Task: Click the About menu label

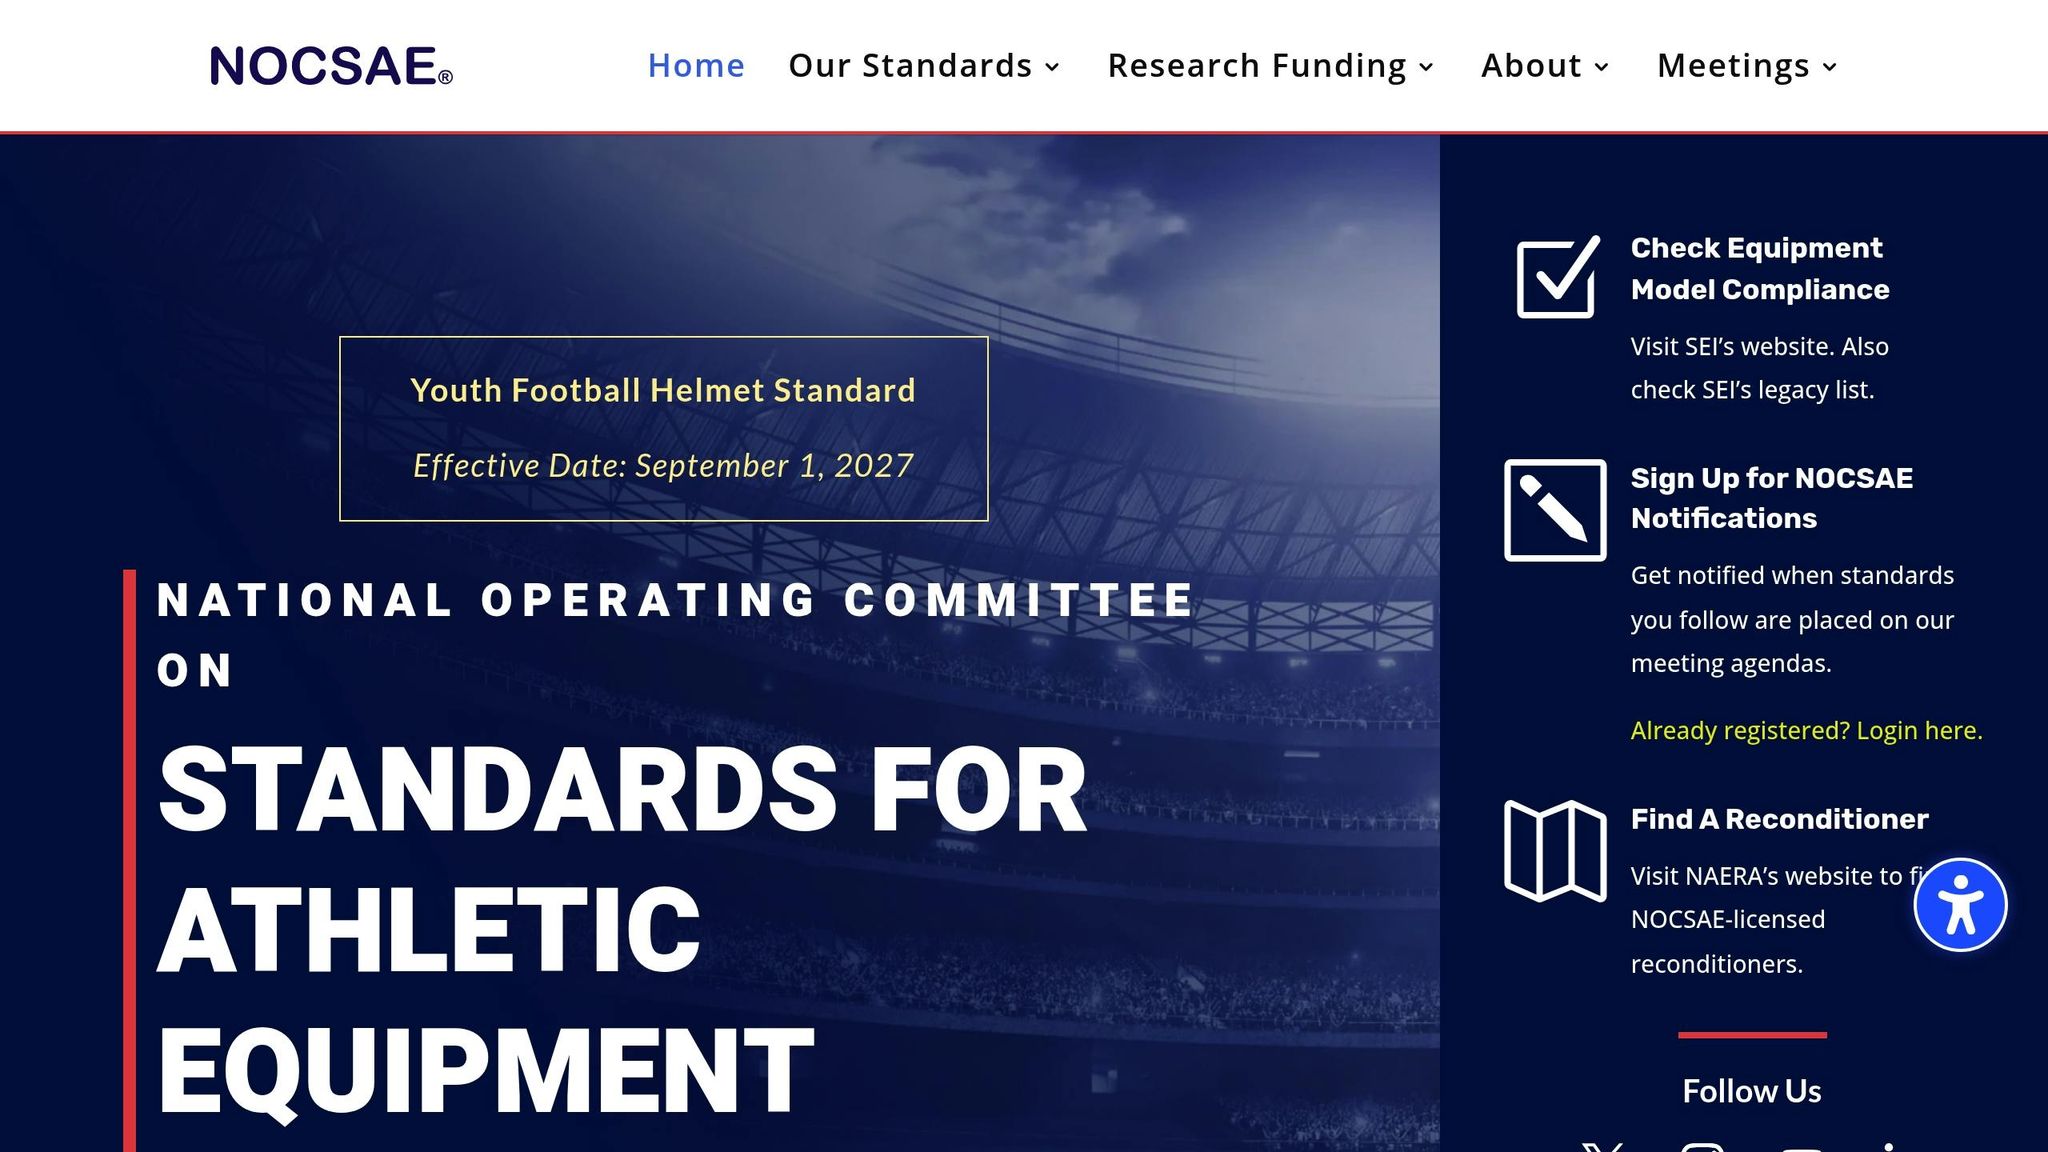Action: (1531, 66)
